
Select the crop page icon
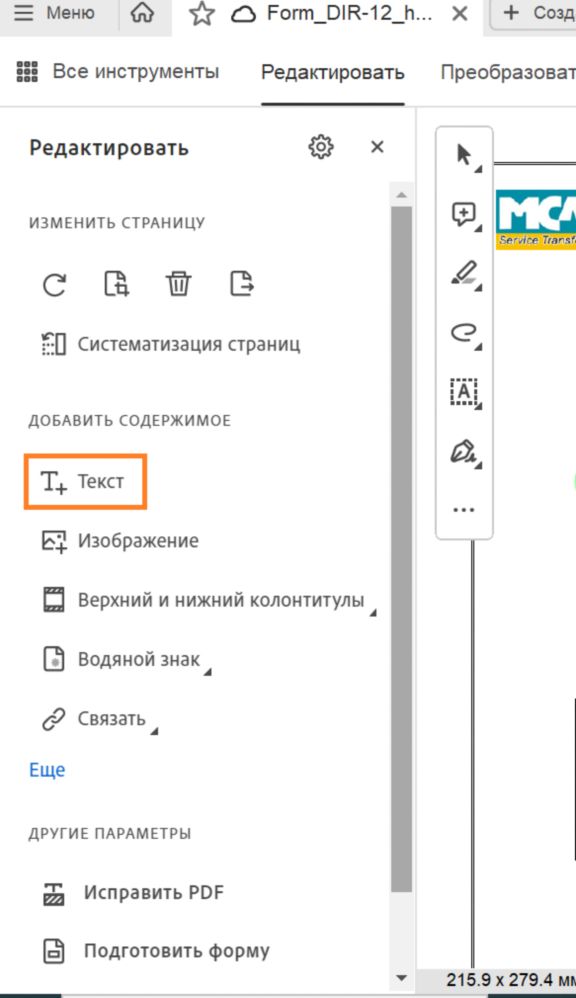[116, 284]
